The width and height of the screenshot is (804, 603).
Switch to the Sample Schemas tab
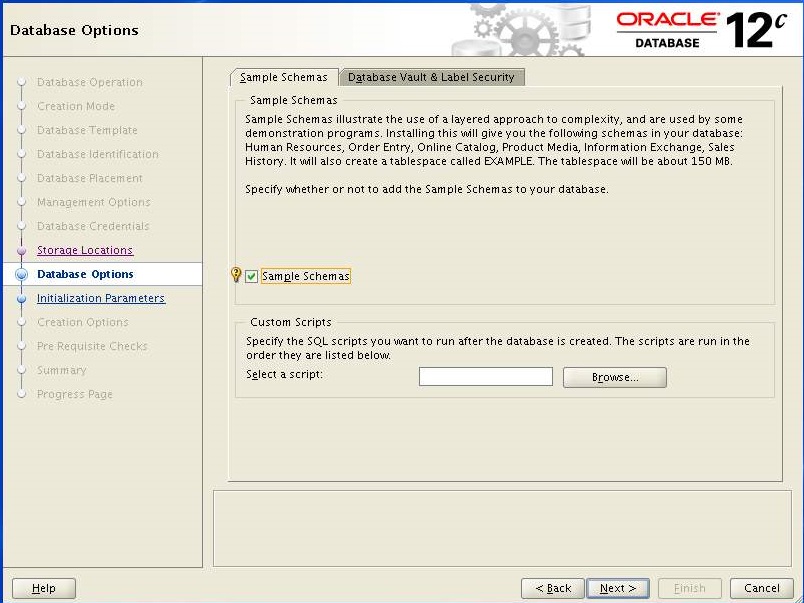click(x=284, y=77)
